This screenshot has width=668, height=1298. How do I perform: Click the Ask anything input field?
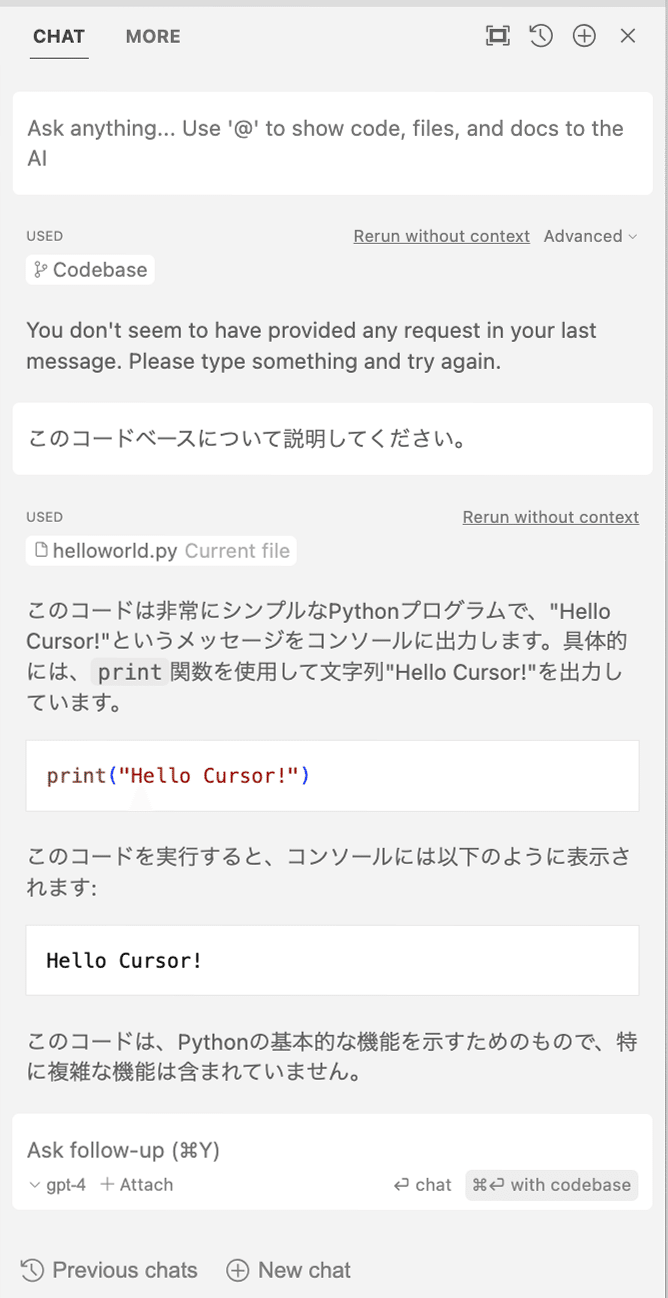coord(332,142)
